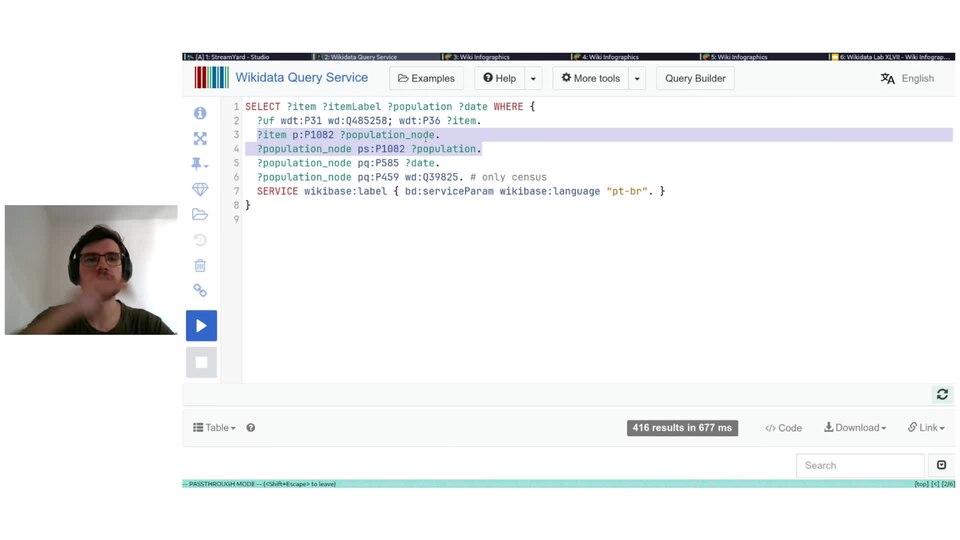
Task: Run the query with the play button
Action: tap(201, 326)
